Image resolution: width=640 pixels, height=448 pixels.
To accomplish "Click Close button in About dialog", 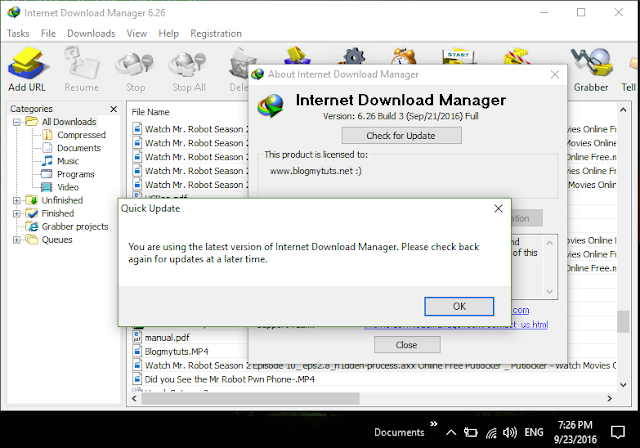I will 407,345.
